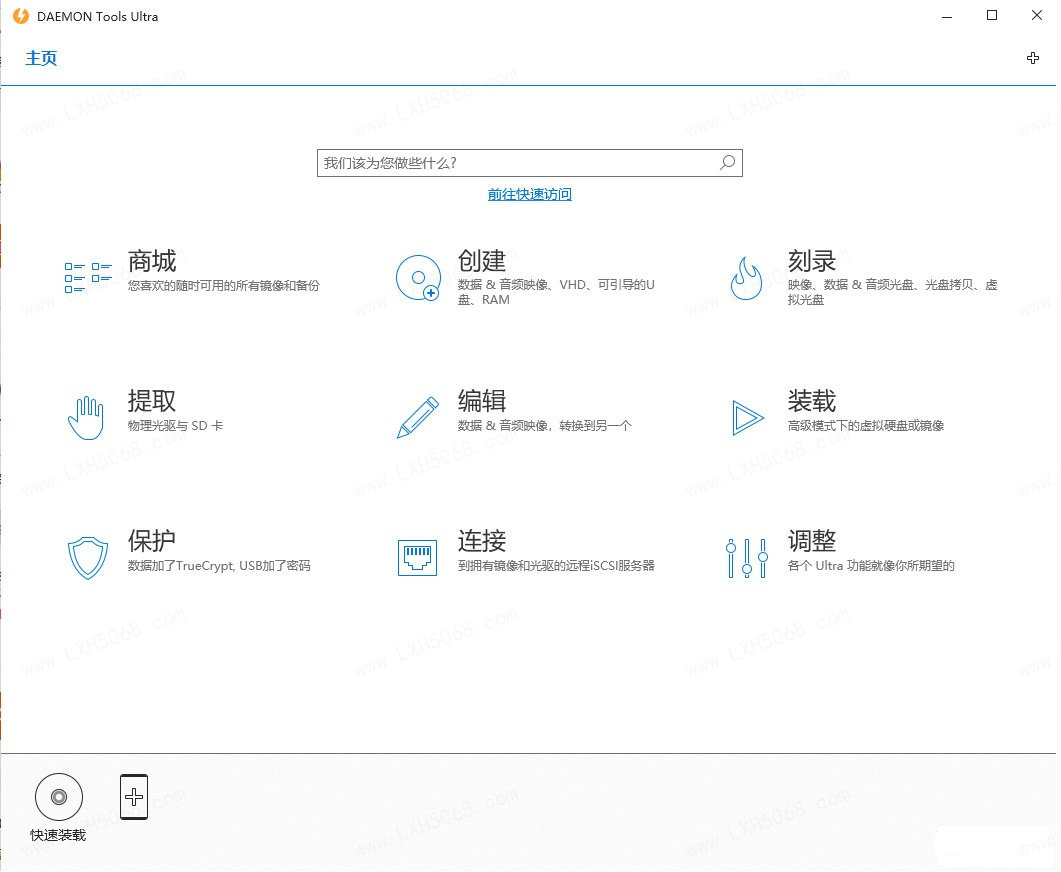Screen dimensions: 1061x872
Task: Click the 调整 sliders icon
Action: click(x=746, y=558)
